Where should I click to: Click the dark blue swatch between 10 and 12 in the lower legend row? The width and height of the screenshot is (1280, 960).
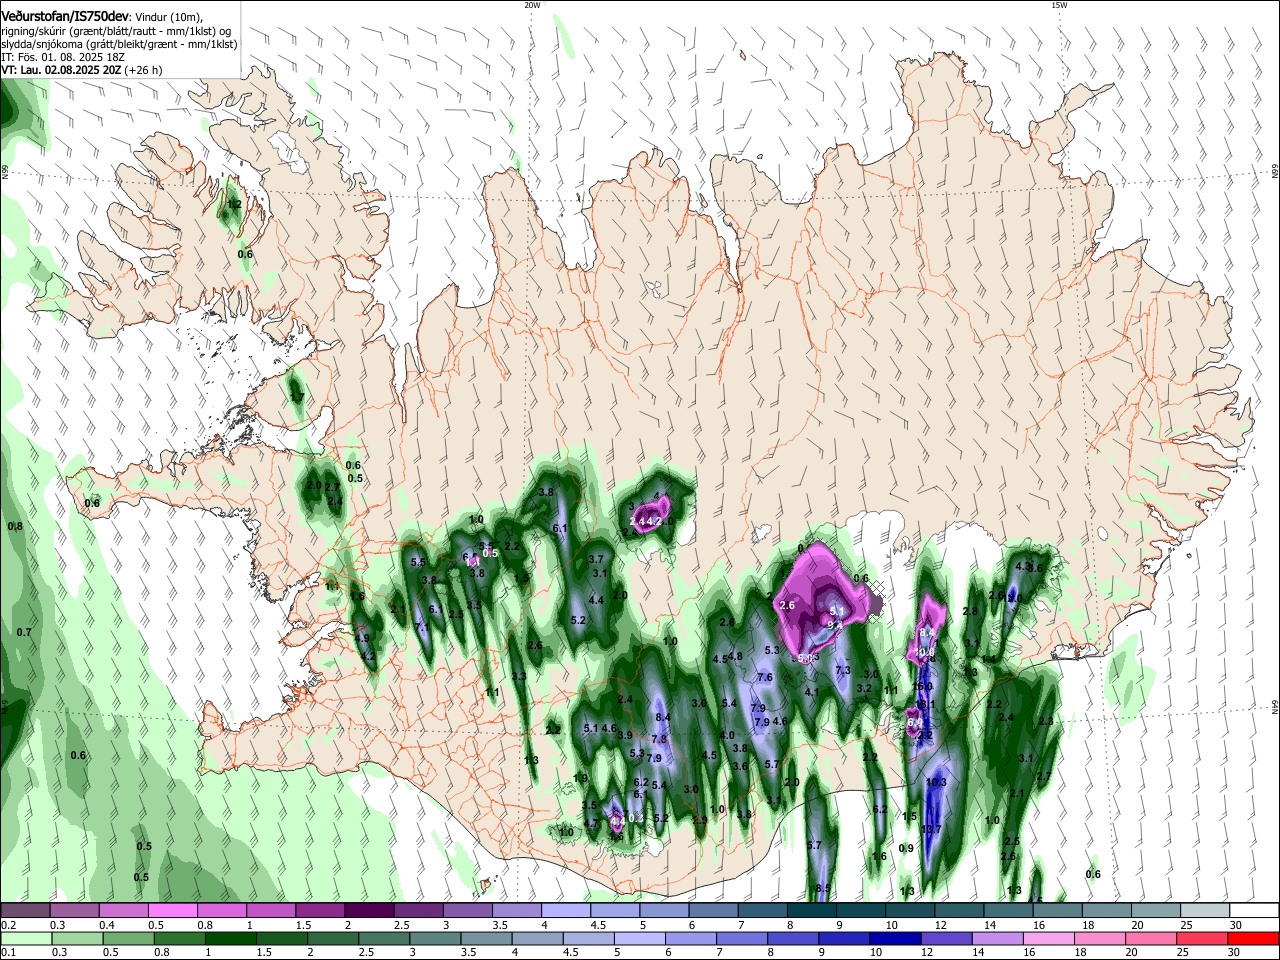895,938
